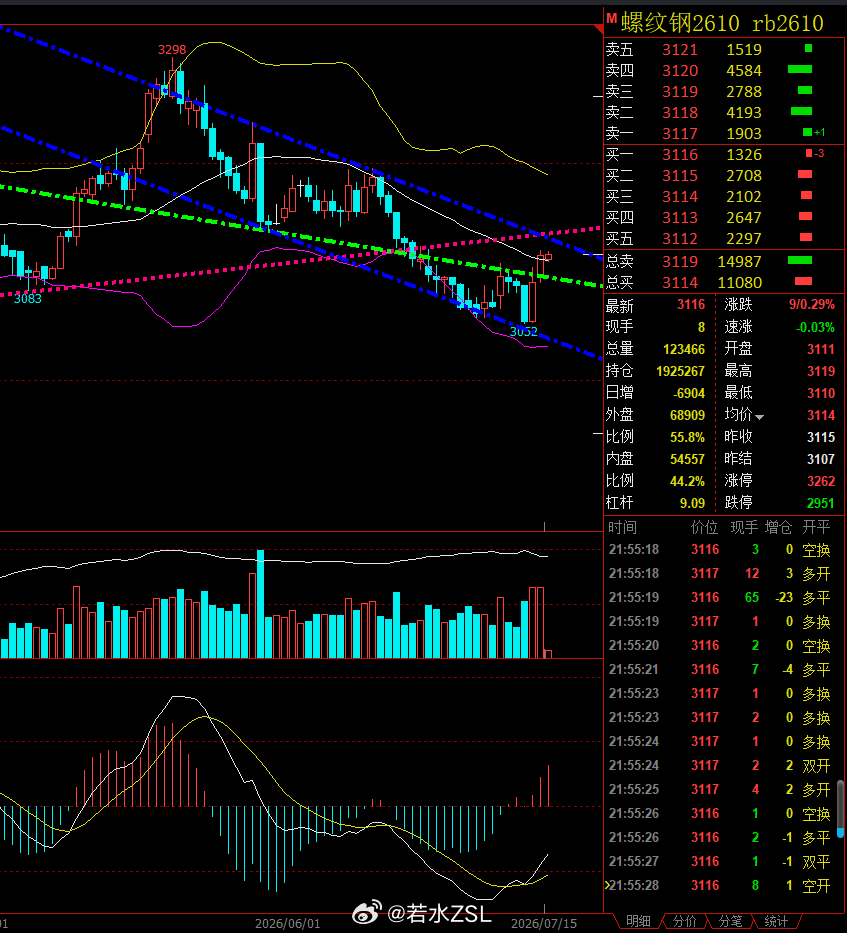
Task: Click the 外盘 value 68909
Action: pos(687,415)
